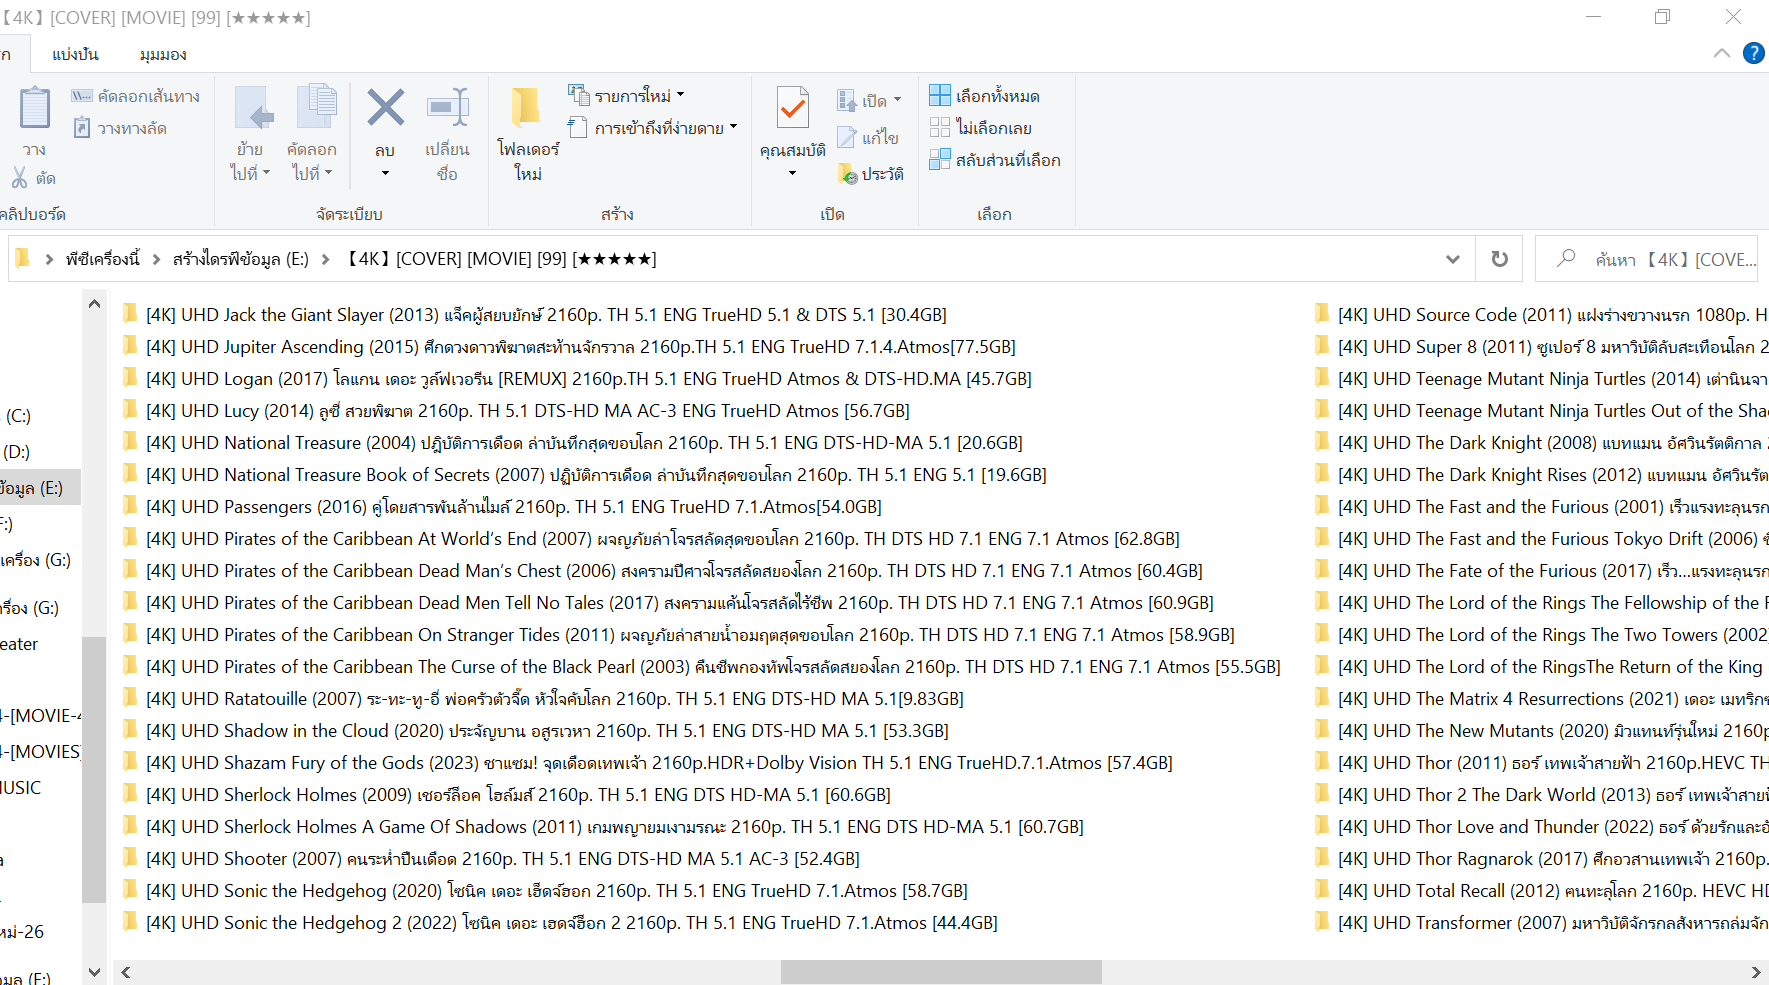Click the Copy path icon
The width and height of the screenshot is (1769, 985).
tap(82, 96)
